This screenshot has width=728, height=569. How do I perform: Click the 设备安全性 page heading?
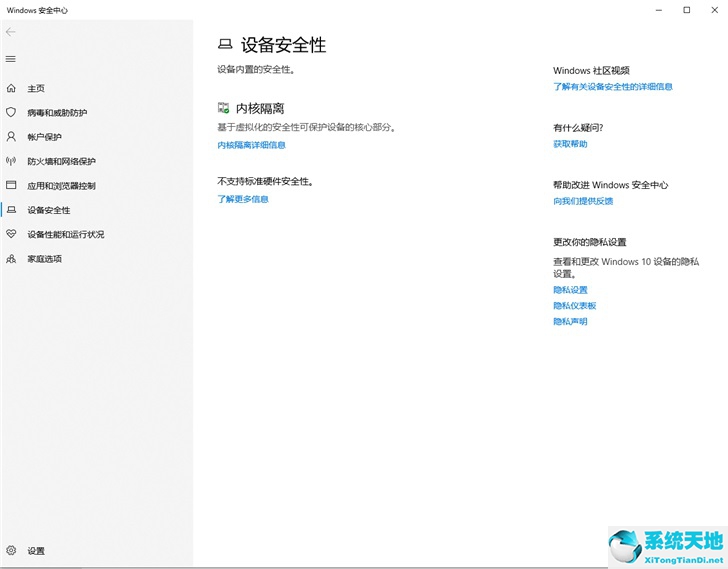pos(283,45)
